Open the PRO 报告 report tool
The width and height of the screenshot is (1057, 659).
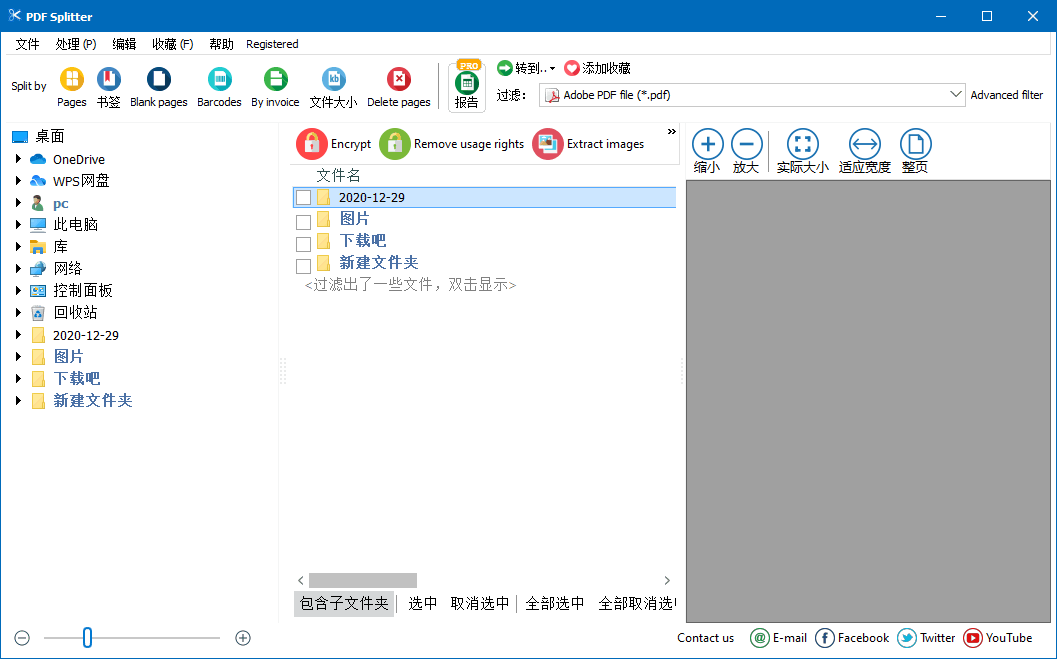pyautogui.click(x=466, y=86)
